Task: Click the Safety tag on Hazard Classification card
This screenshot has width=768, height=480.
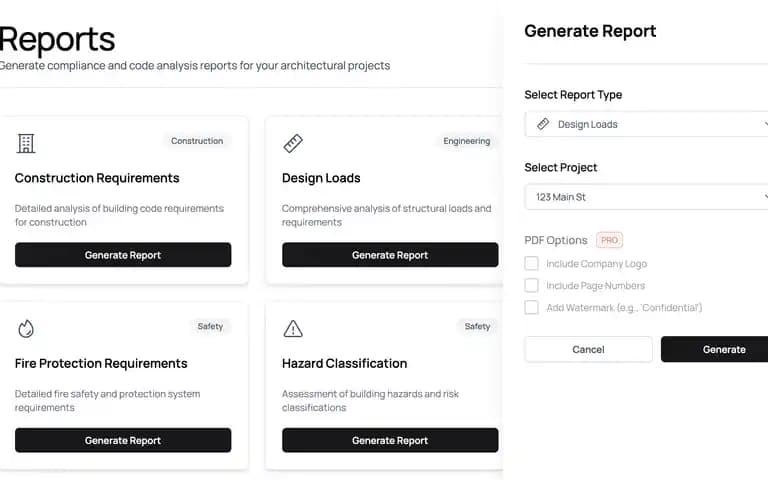Action: click(x=477, y=326)
